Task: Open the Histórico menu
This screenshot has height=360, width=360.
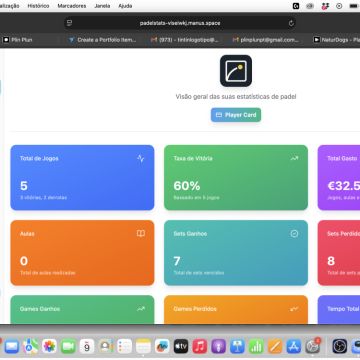Action: tap(38, 6)
